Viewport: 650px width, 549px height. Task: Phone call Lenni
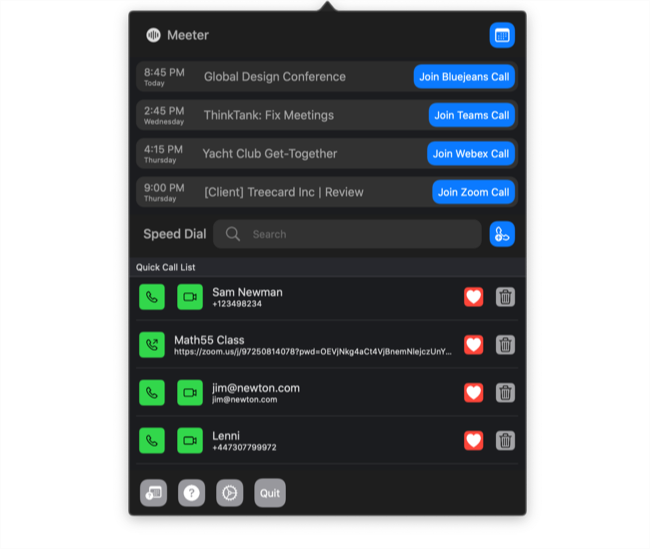click(152, 440)
